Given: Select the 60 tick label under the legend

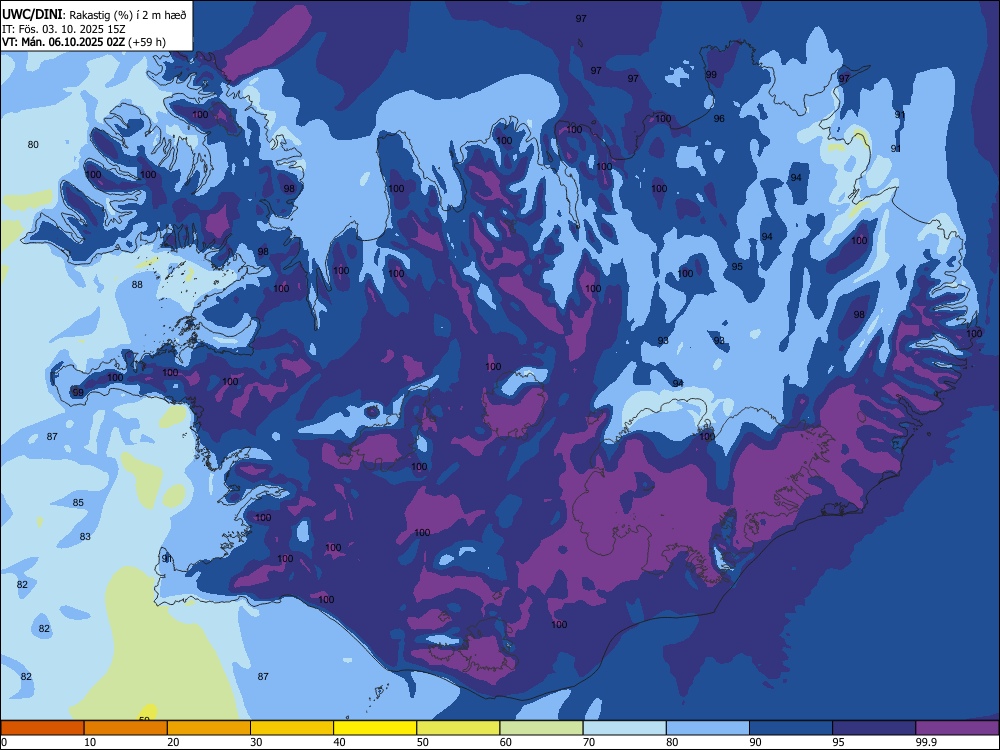Looking at the screenshot, I should (506, 742).
